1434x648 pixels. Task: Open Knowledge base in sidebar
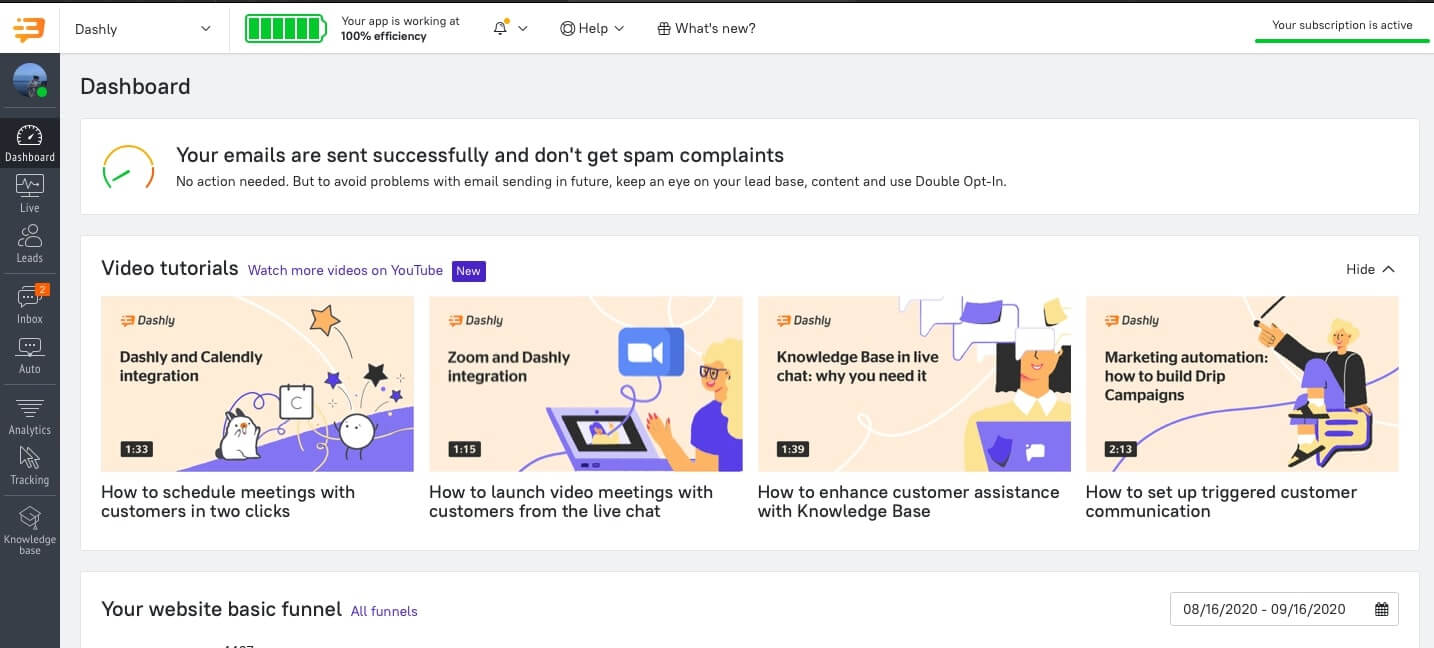coord(30,530)
